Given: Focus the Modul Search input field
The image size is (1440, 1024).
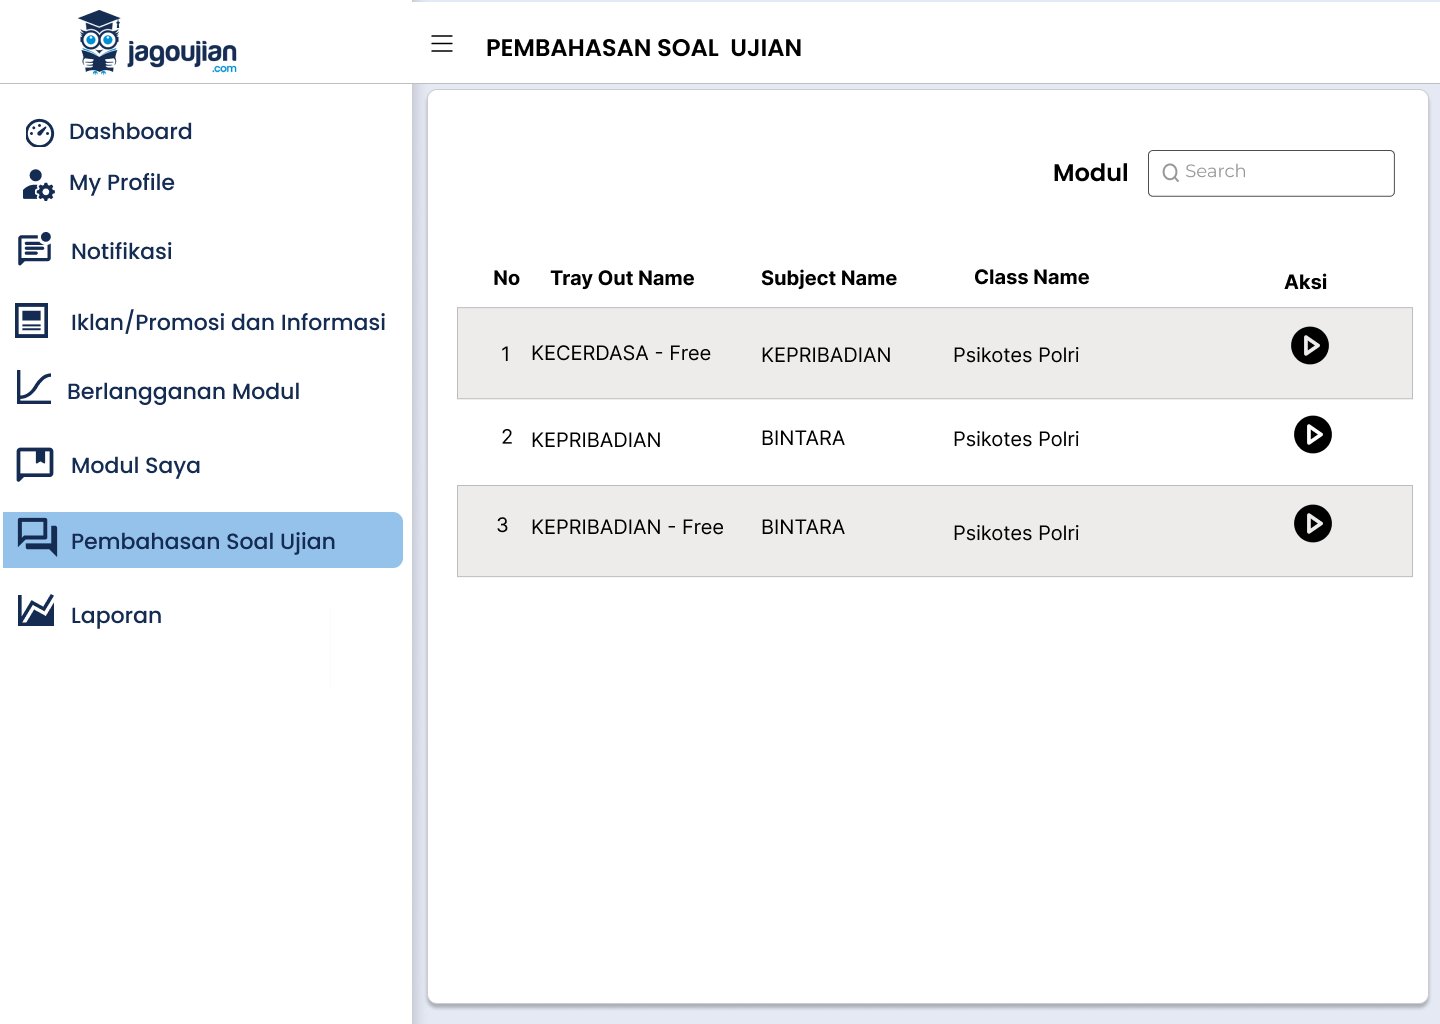Looking at the screenshot, I should tap(1271, 173).
